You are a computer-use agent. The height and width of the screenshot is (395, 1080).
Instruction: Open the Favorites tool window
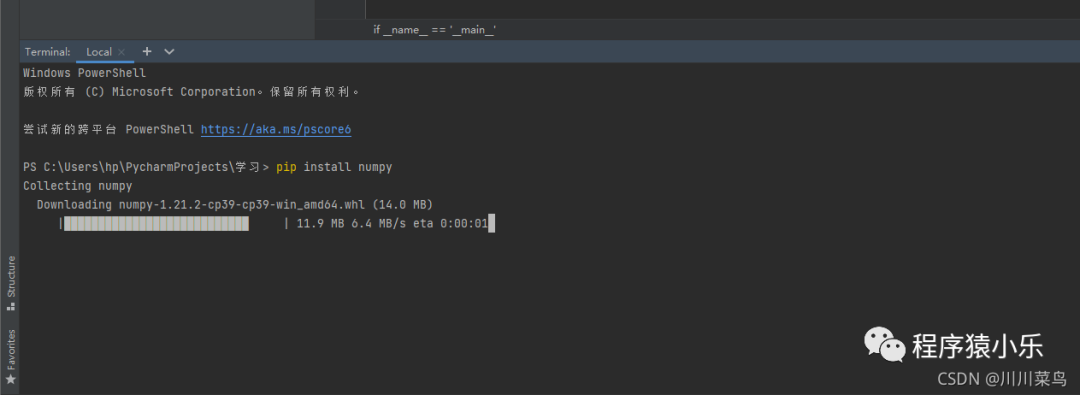coord(10,356)
